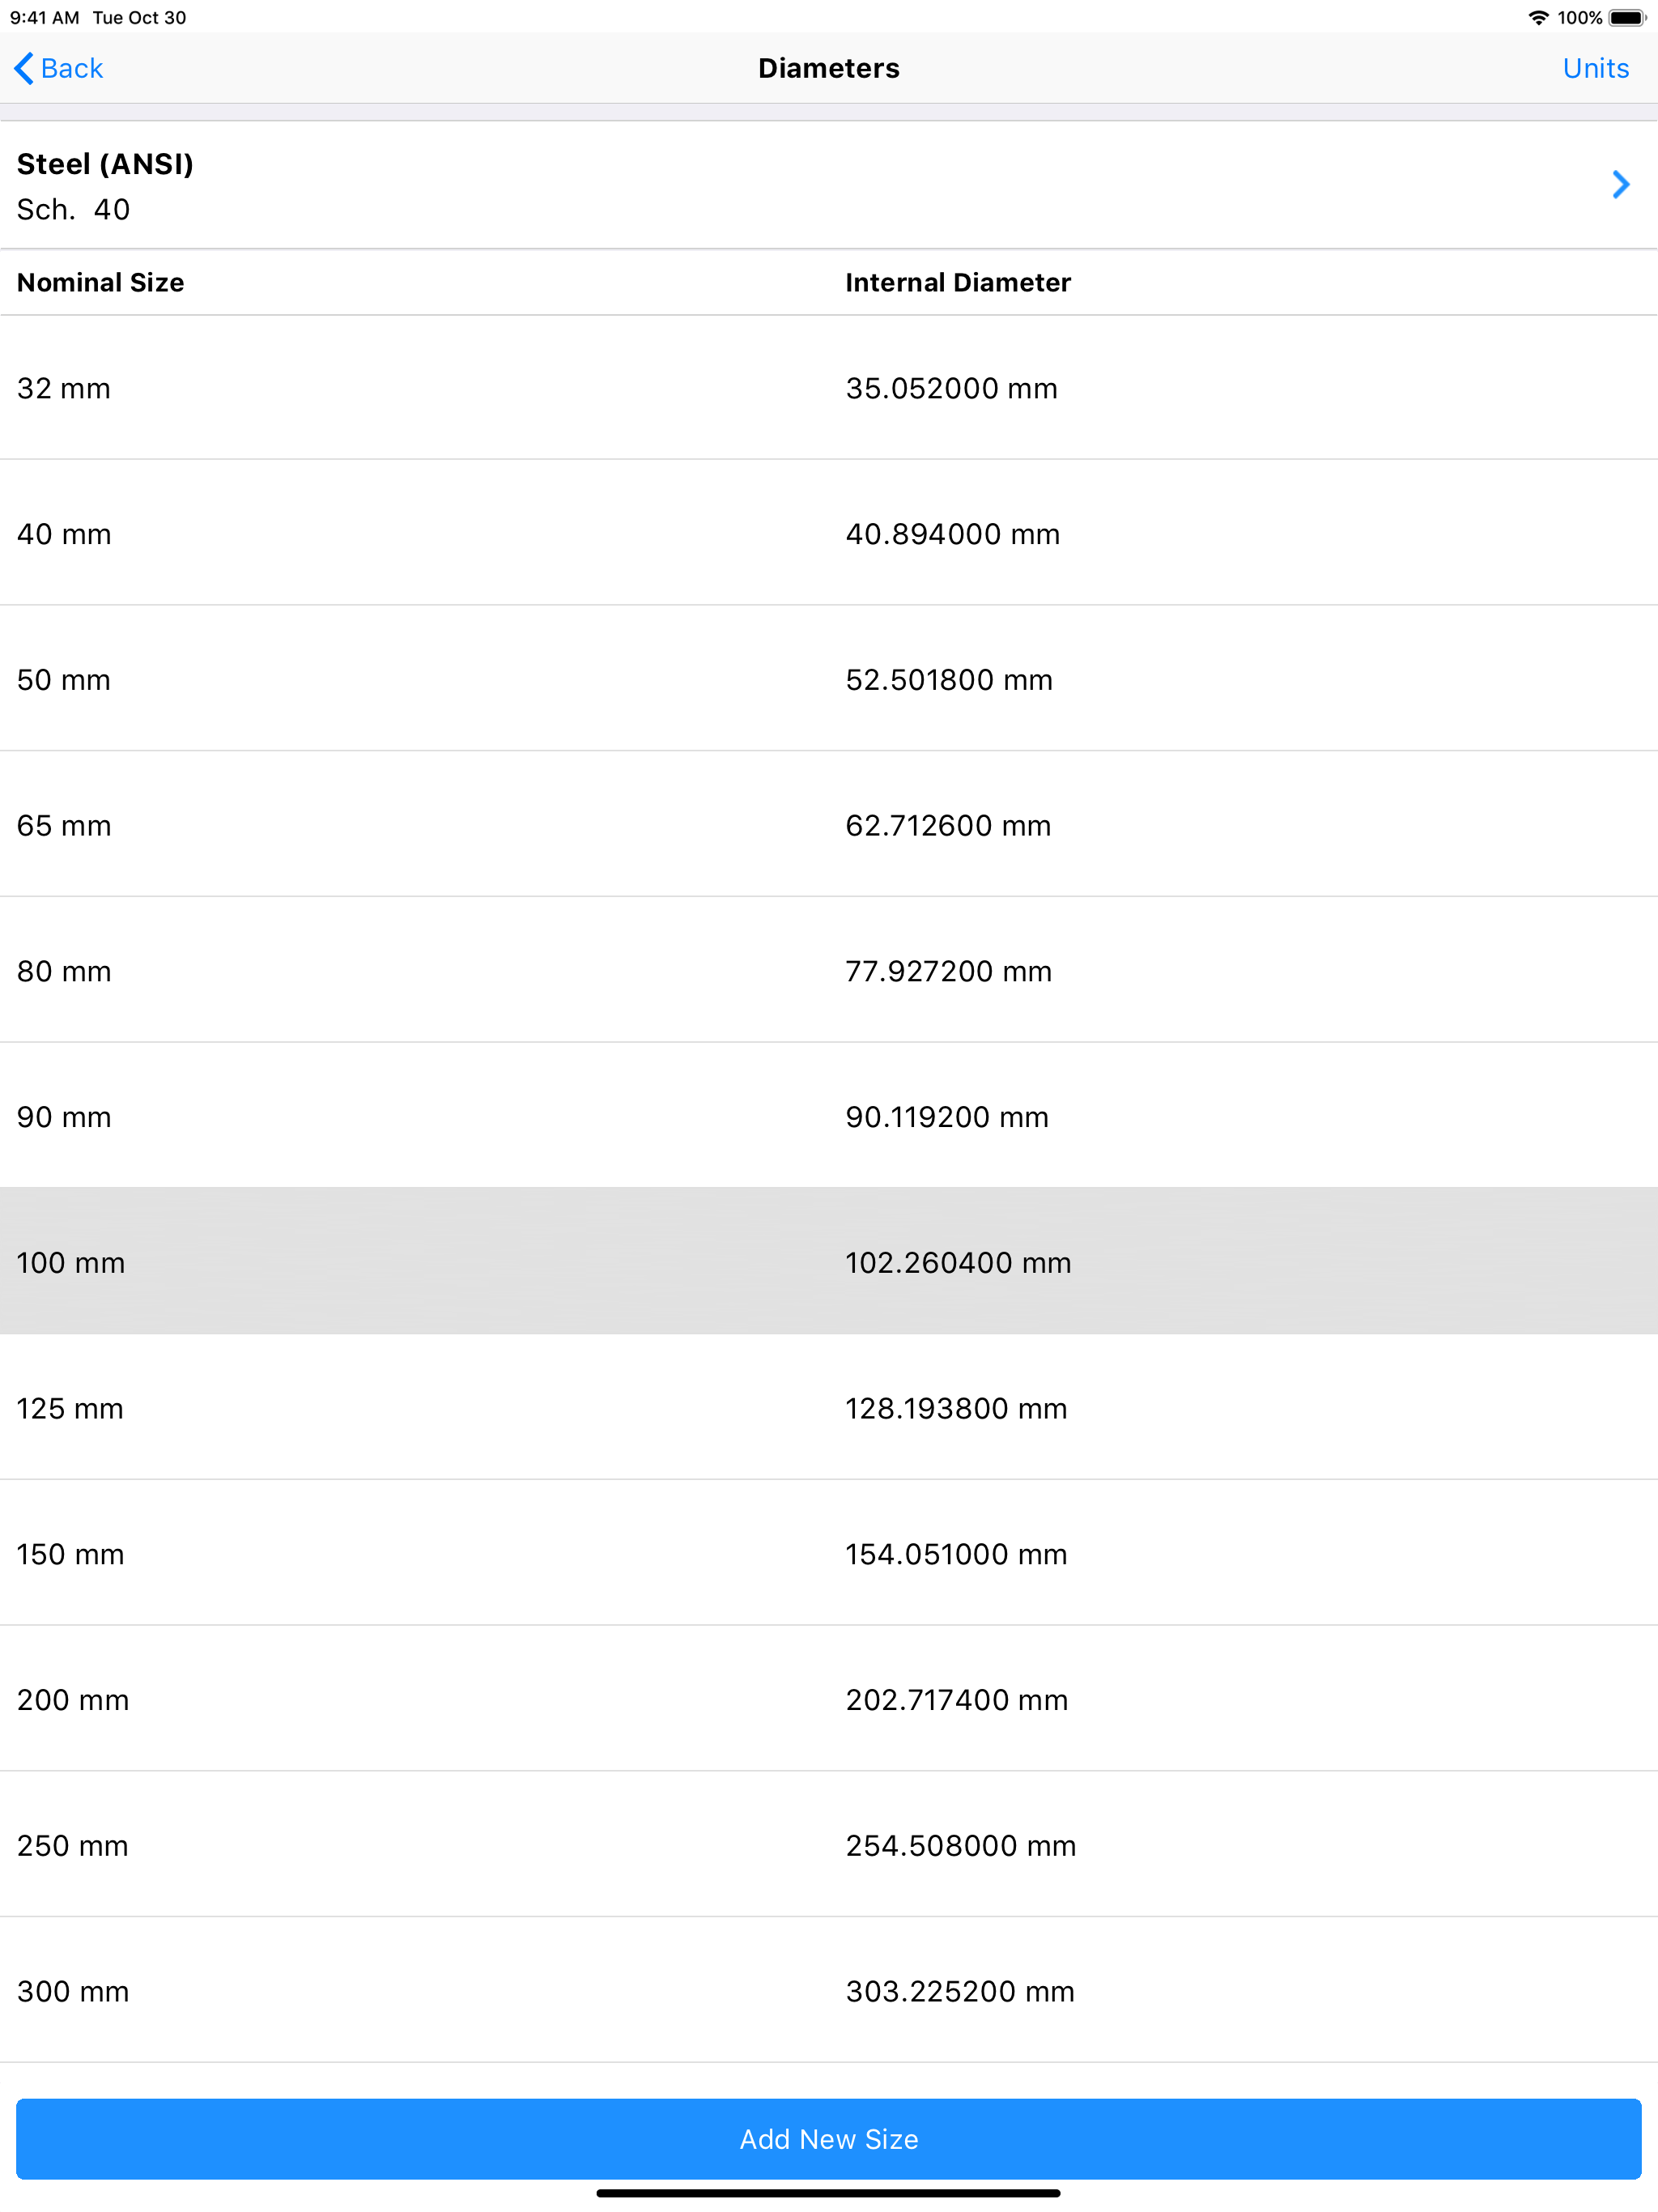Tap the Wi-Fi status icon

[x=1538, y=18]
